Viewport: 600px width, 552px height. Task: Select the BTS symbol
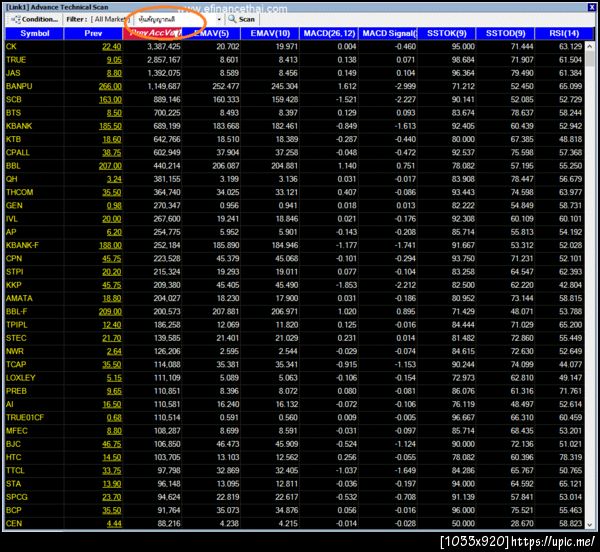(13, 113)
